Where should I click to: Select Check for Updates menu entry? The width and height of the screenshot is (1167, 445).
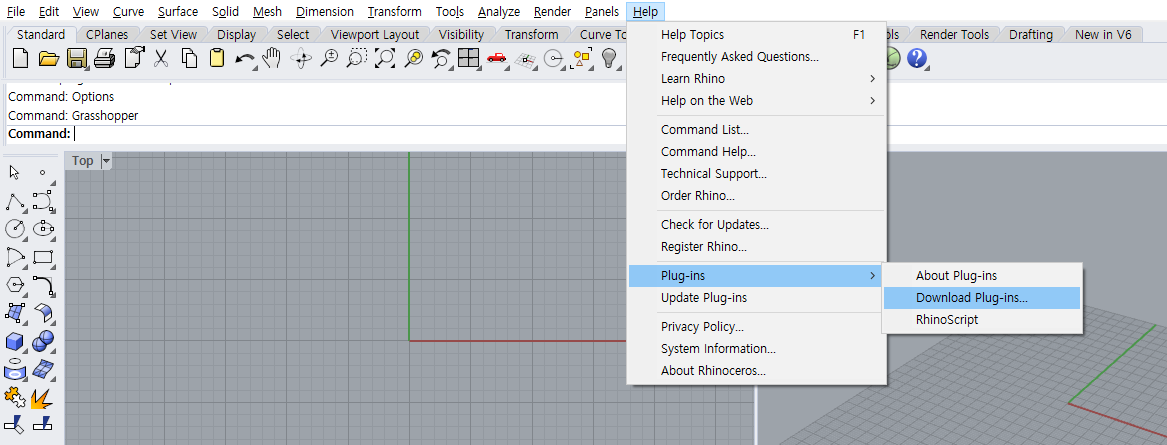tap(756, 225)
